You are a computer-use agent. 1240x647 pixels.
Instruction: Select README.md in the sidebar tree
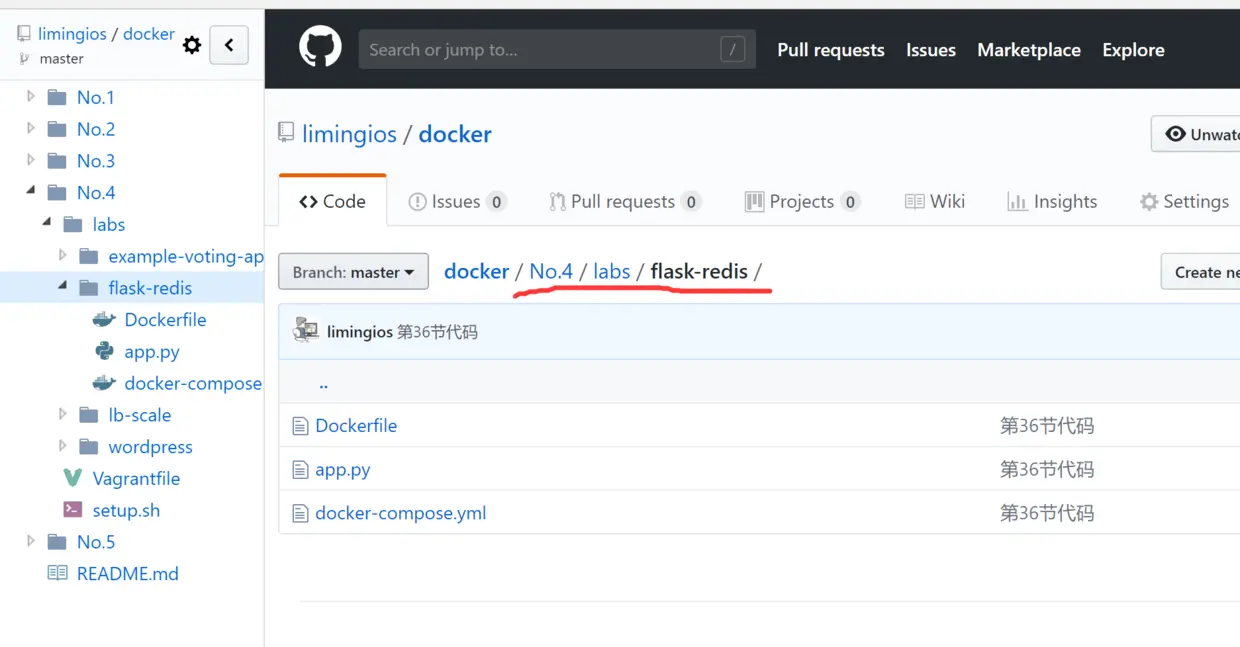(x=128, y=574)
